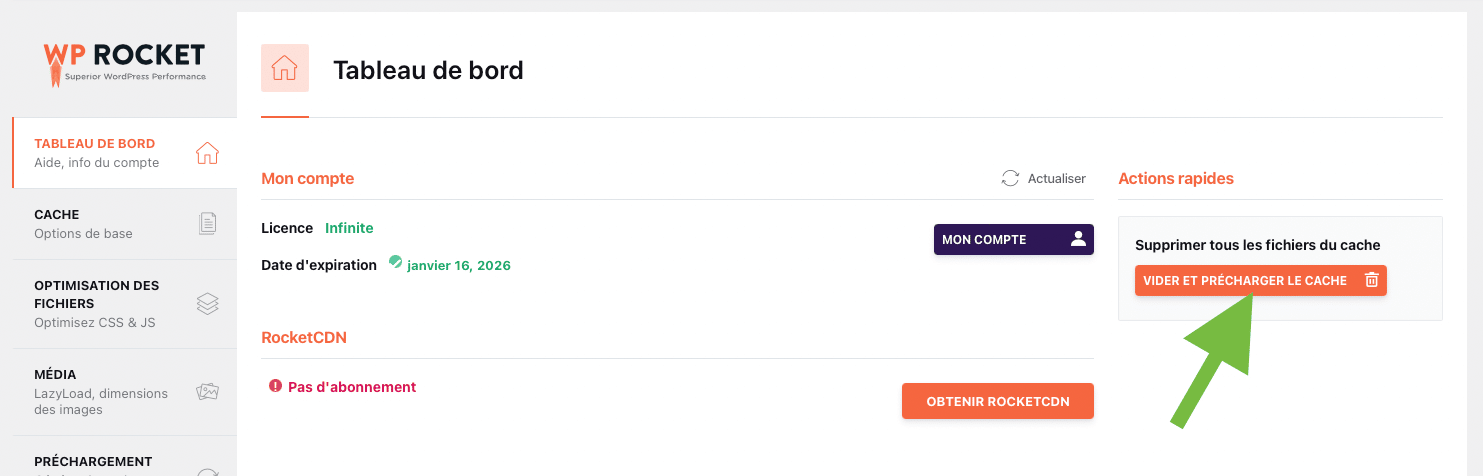Viewport: 1483px width, 476px height.
Task: Click the image icon next to Média
Action: [x=207, y=392]
